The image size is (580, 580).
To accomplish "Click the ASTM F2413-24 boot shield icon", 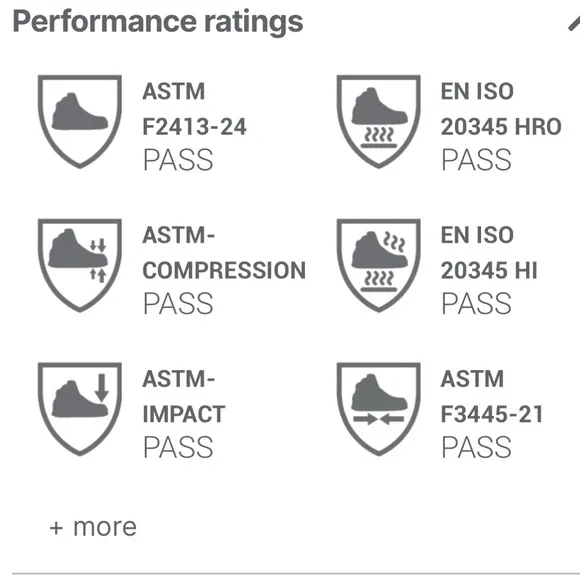I will pos(80,121).
